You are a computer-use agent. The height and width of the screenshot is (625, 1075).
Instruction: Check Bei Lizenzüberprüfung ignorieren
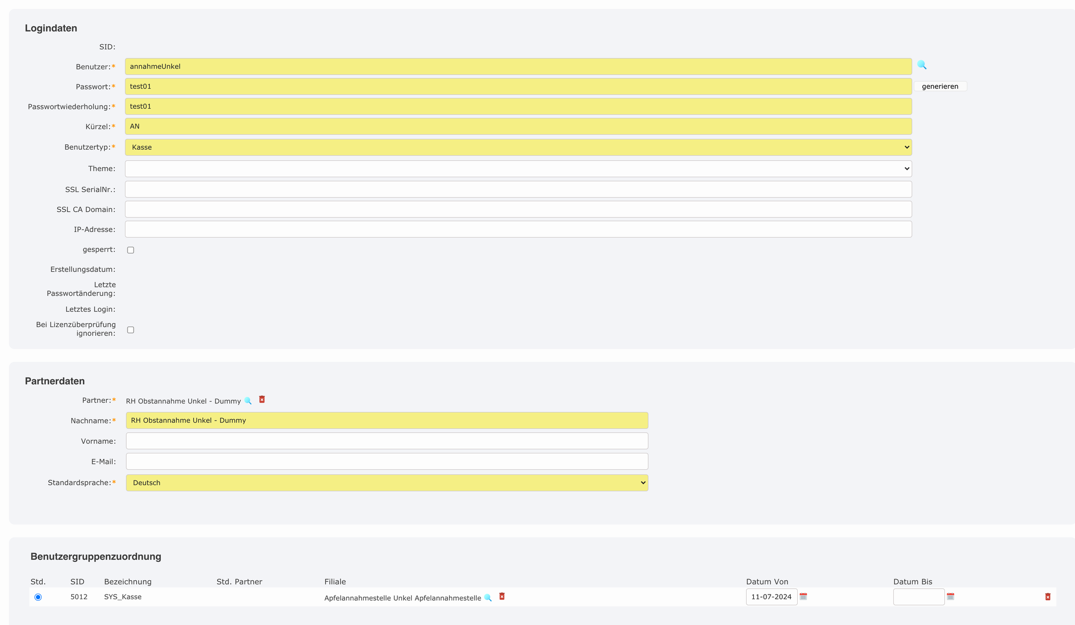(130, 328)
